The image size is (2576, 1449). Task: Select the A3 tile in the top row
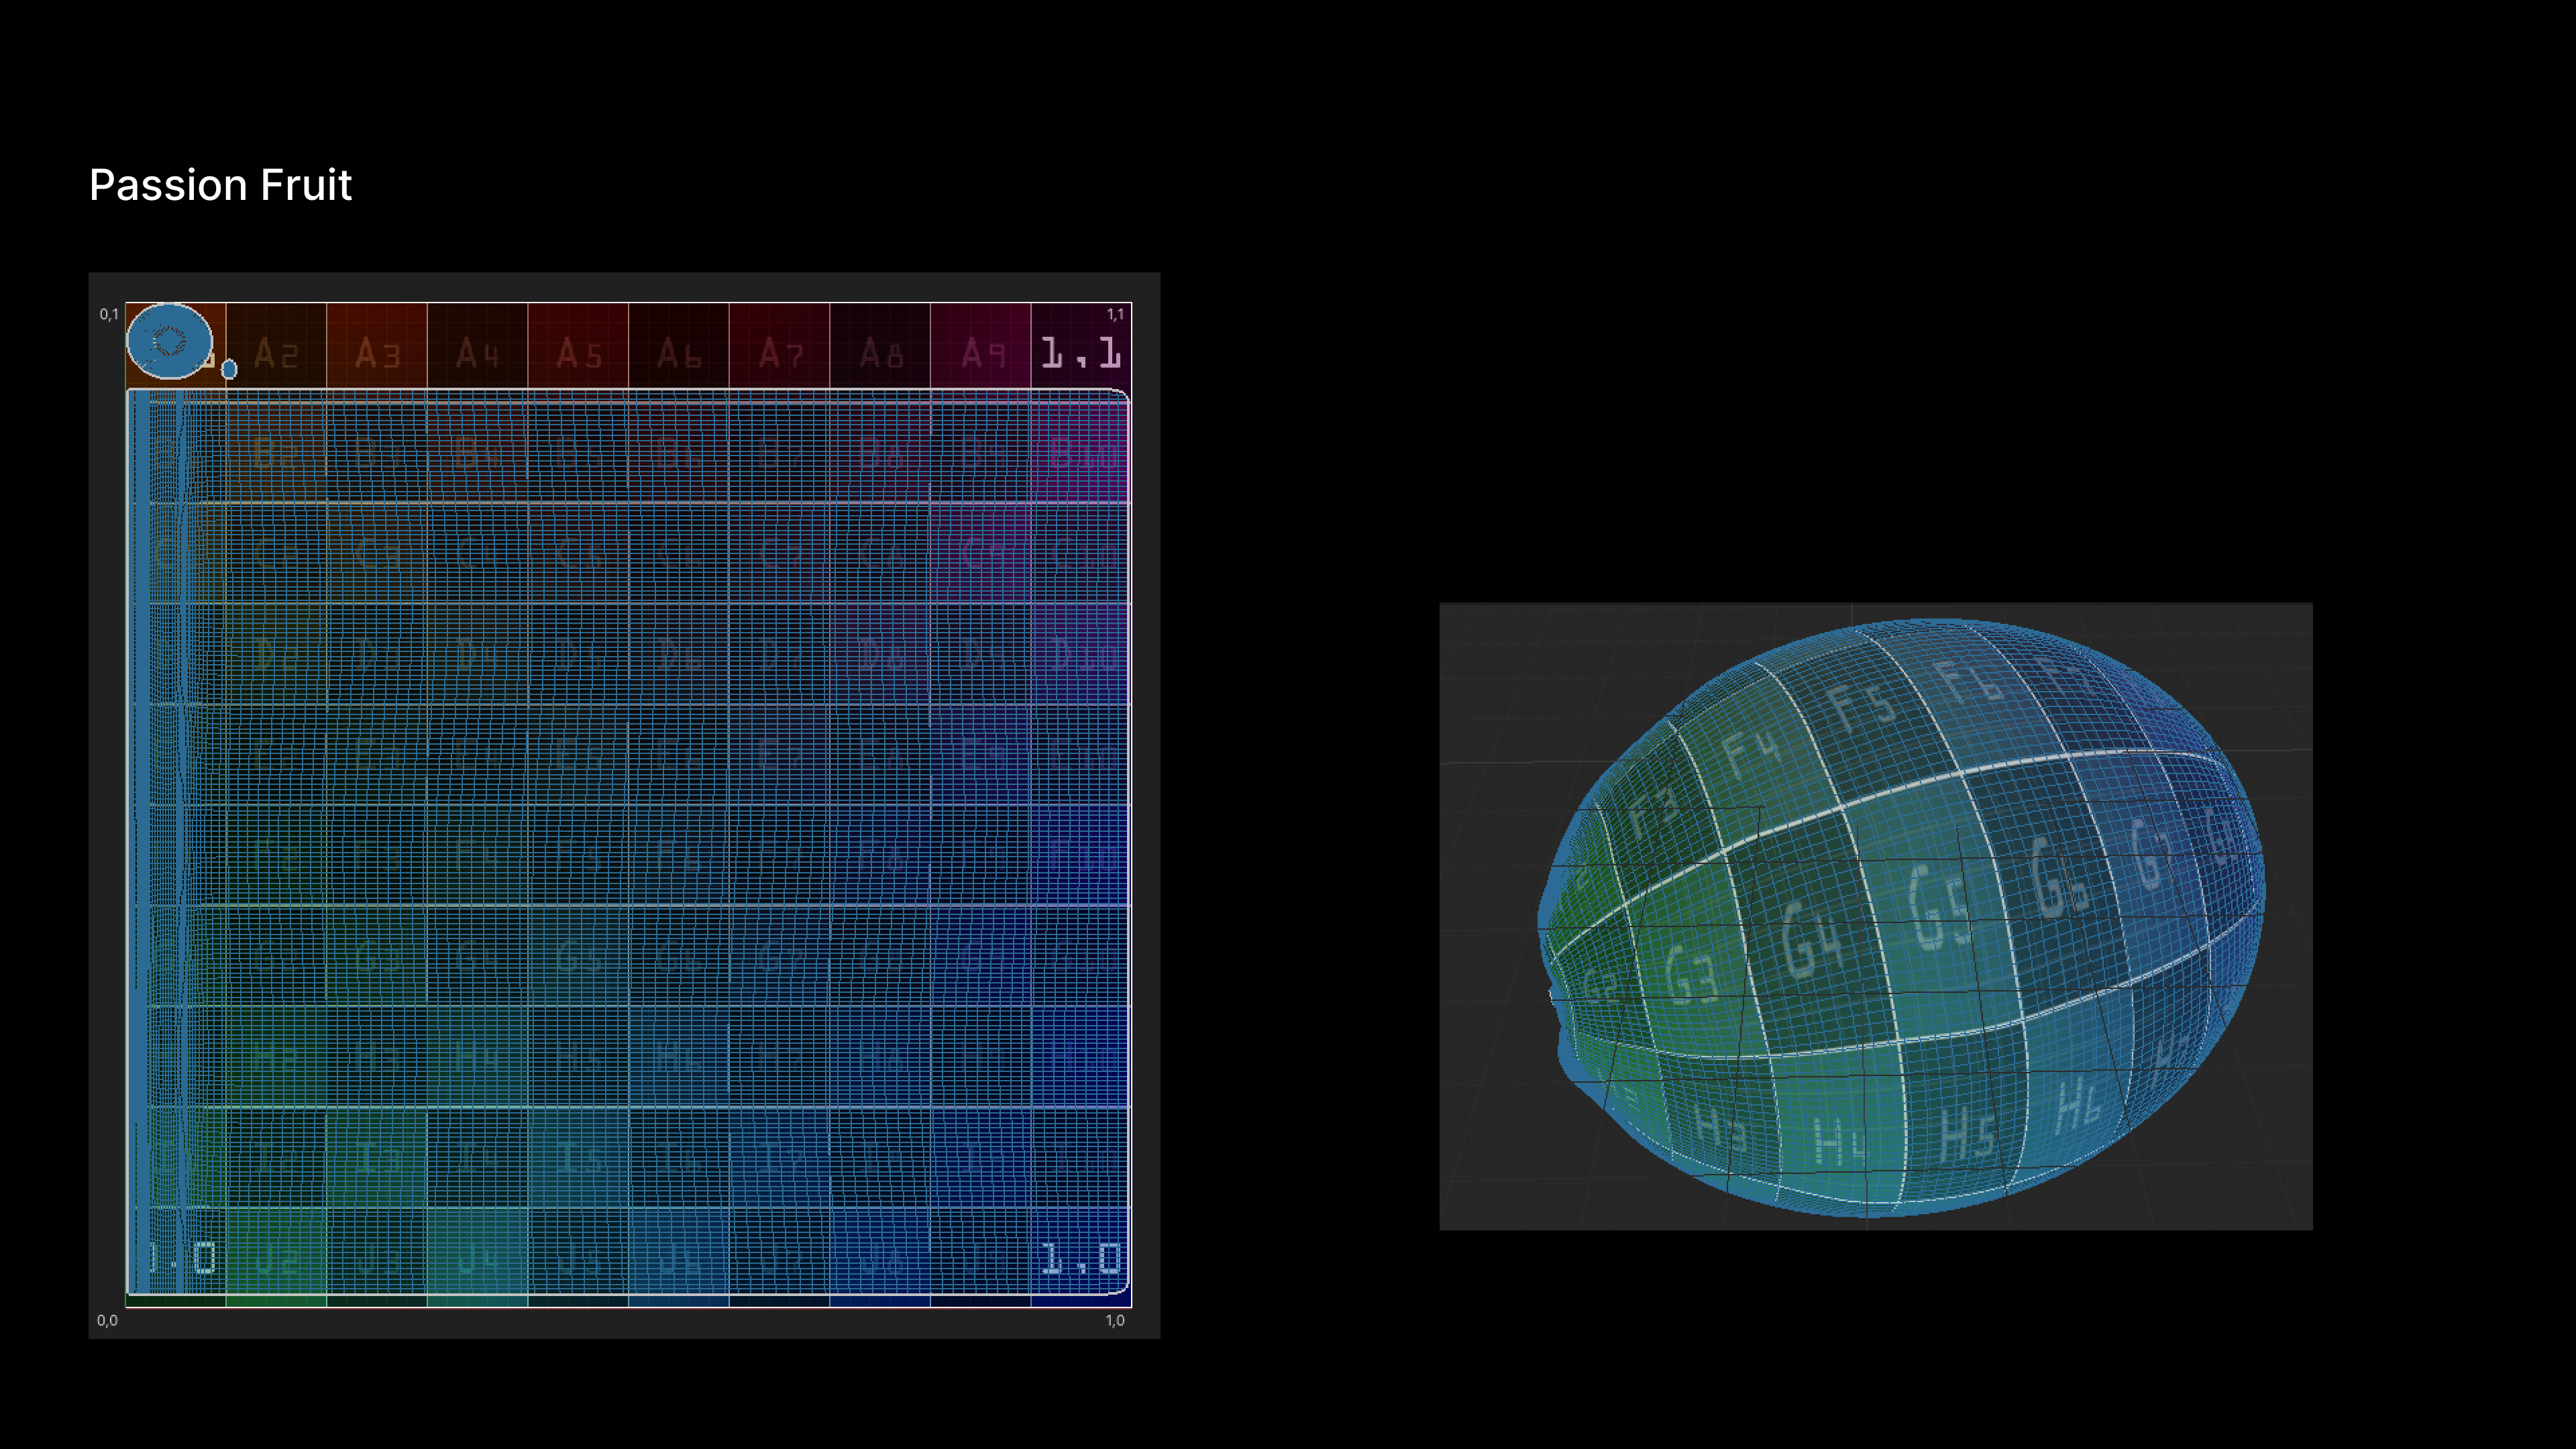pyautogui.click(x=377, y=352)
